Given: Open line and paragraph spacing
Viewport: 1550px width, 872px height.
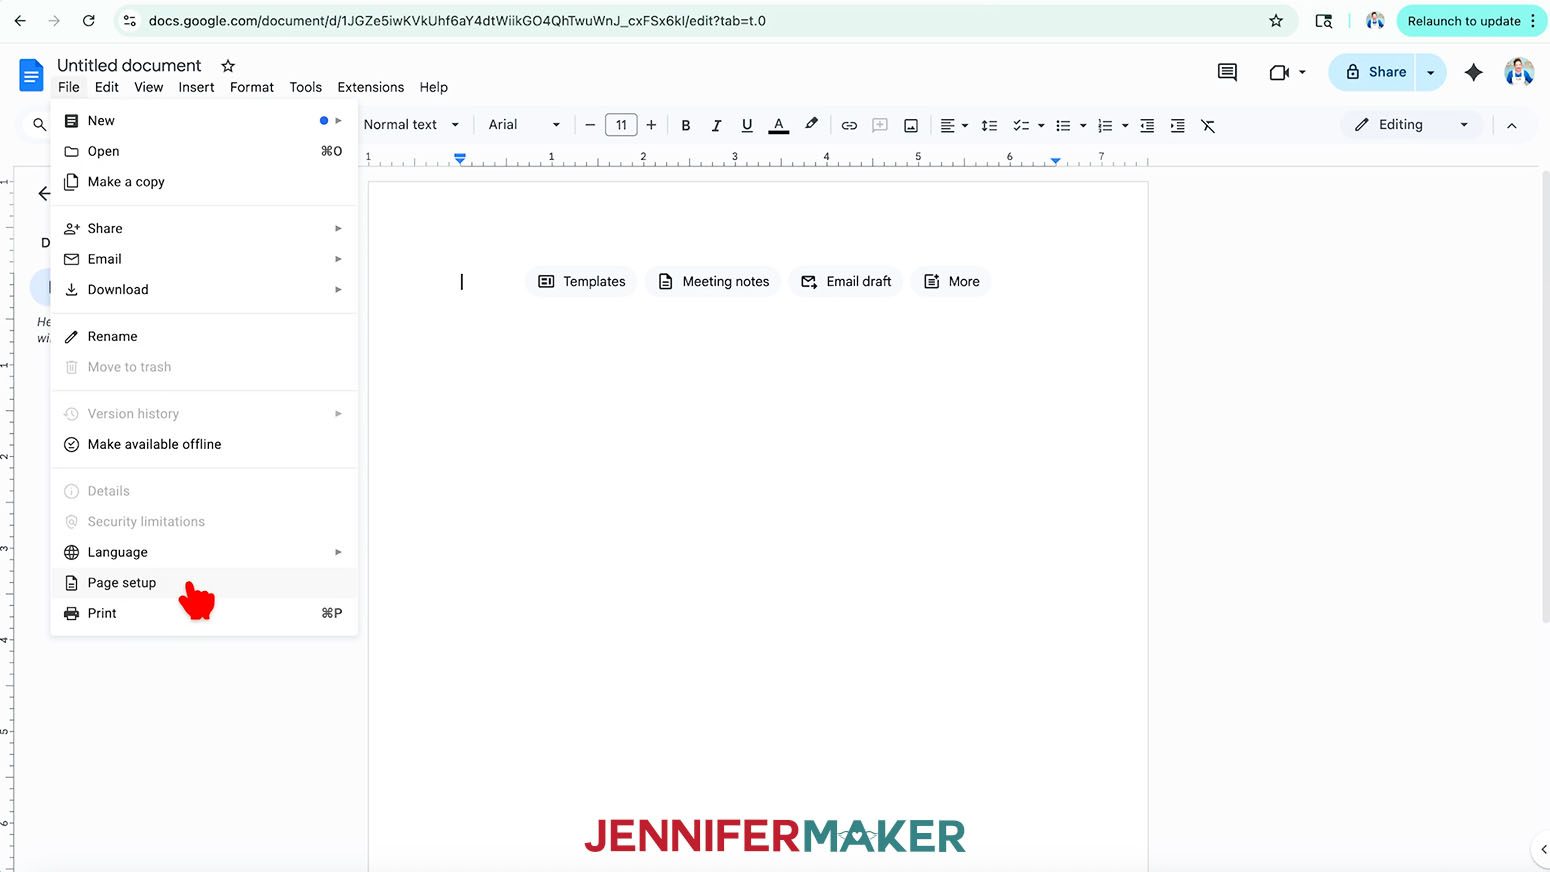Looking at the screenshot, I should click(x=989, y=125).
